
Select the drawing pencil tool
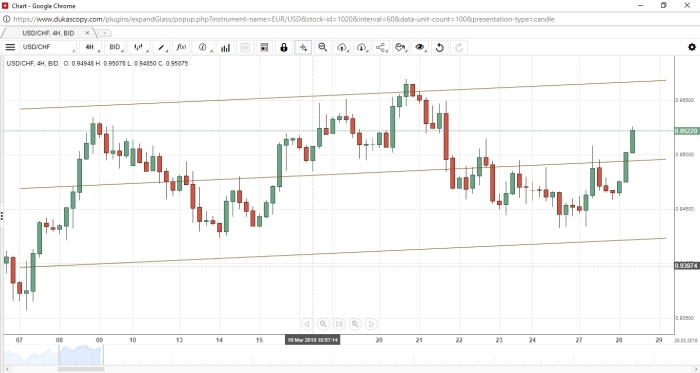162,47
